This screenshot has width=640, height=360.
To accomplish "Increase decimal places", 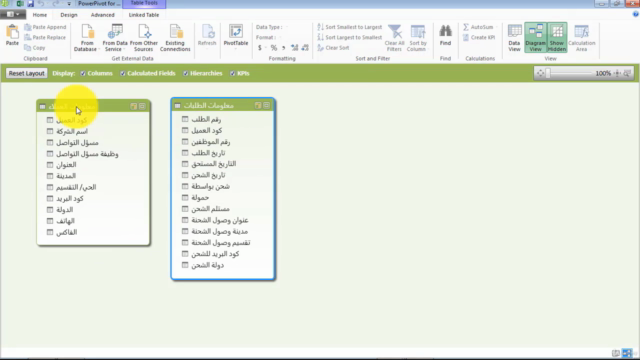I will pyautogui.click(x=294, y=48).
